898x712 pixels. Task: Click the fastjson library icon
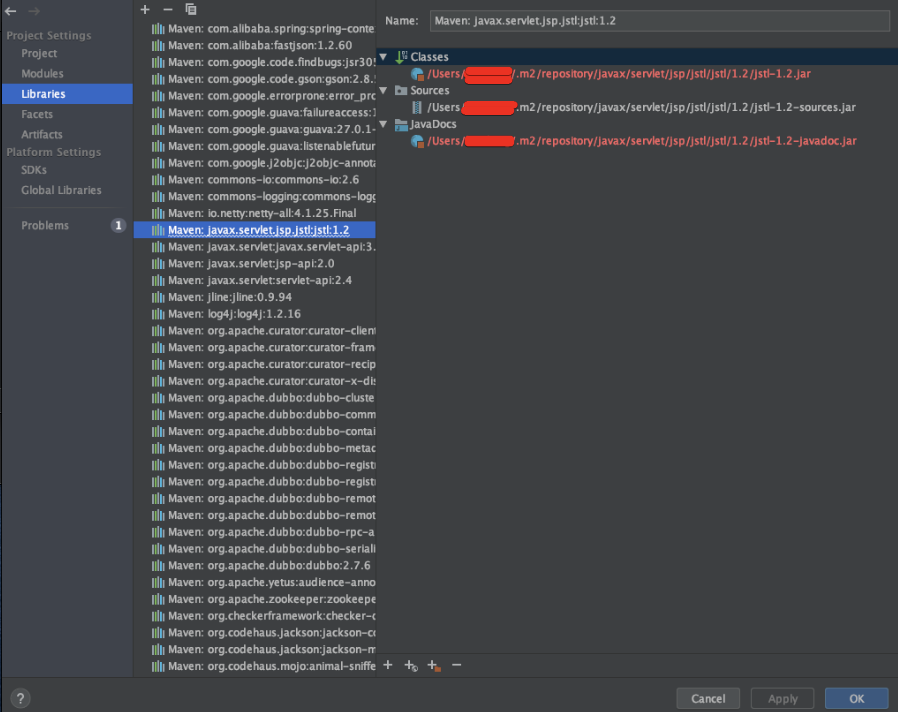pyautogui.click(x=158, y=45)
